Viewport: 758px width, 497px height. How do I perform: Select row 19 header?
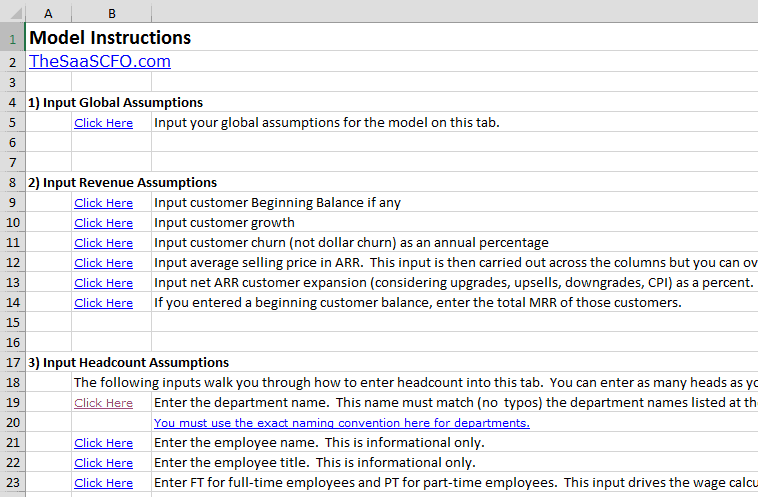point(13,403)
